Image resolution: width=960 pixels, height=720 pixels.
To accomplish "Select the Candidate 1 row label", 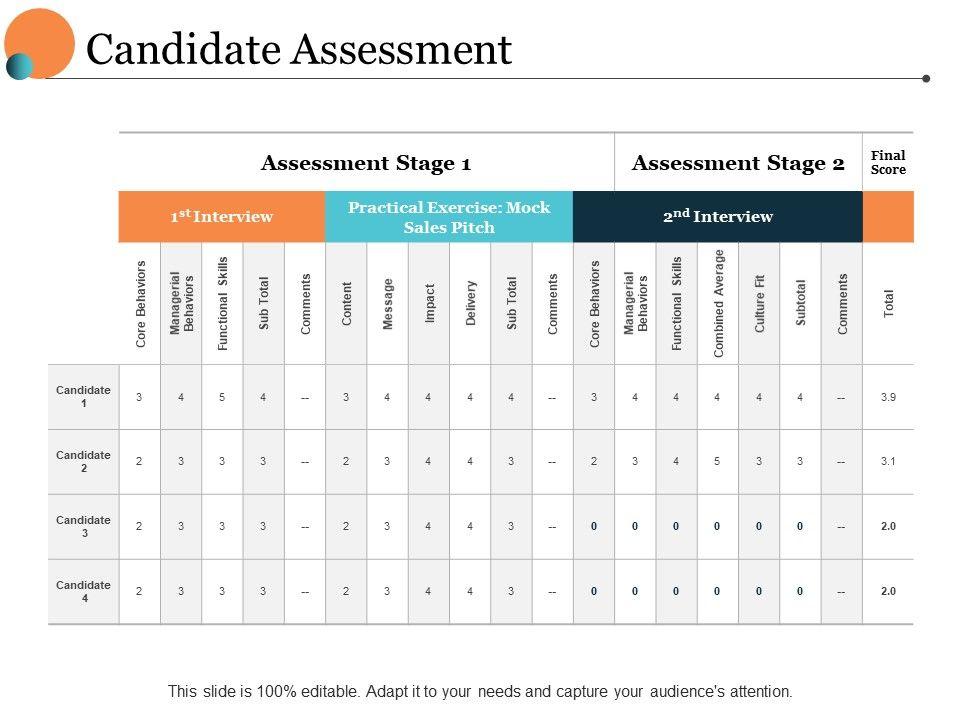I will pos(84,397).
